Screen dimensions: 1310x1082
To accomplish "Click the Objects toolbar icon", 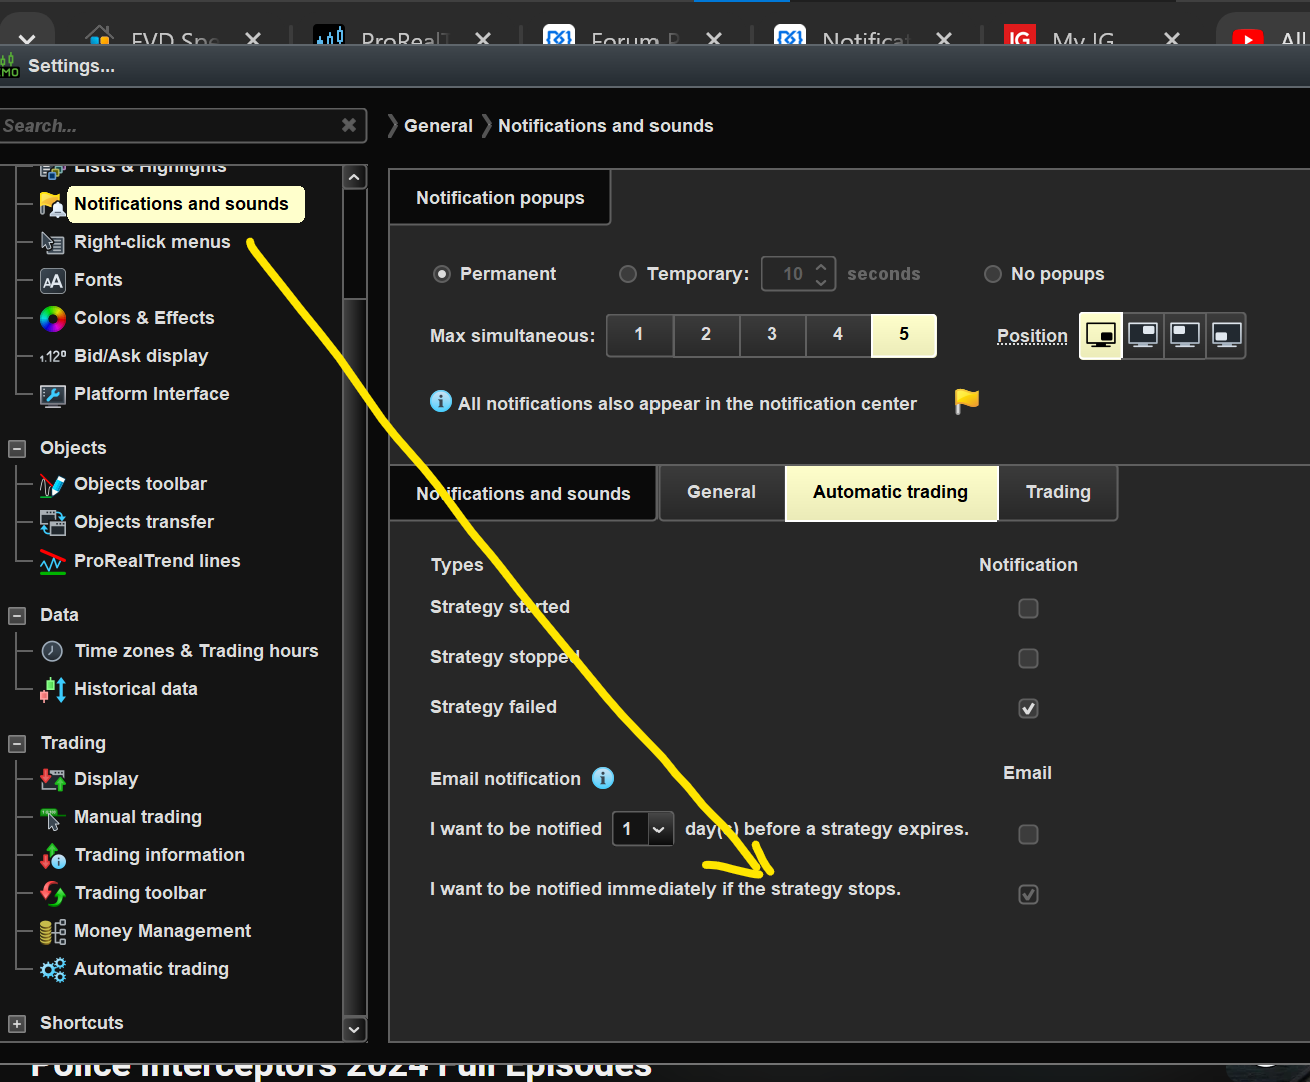I will [x=52, y=485].
